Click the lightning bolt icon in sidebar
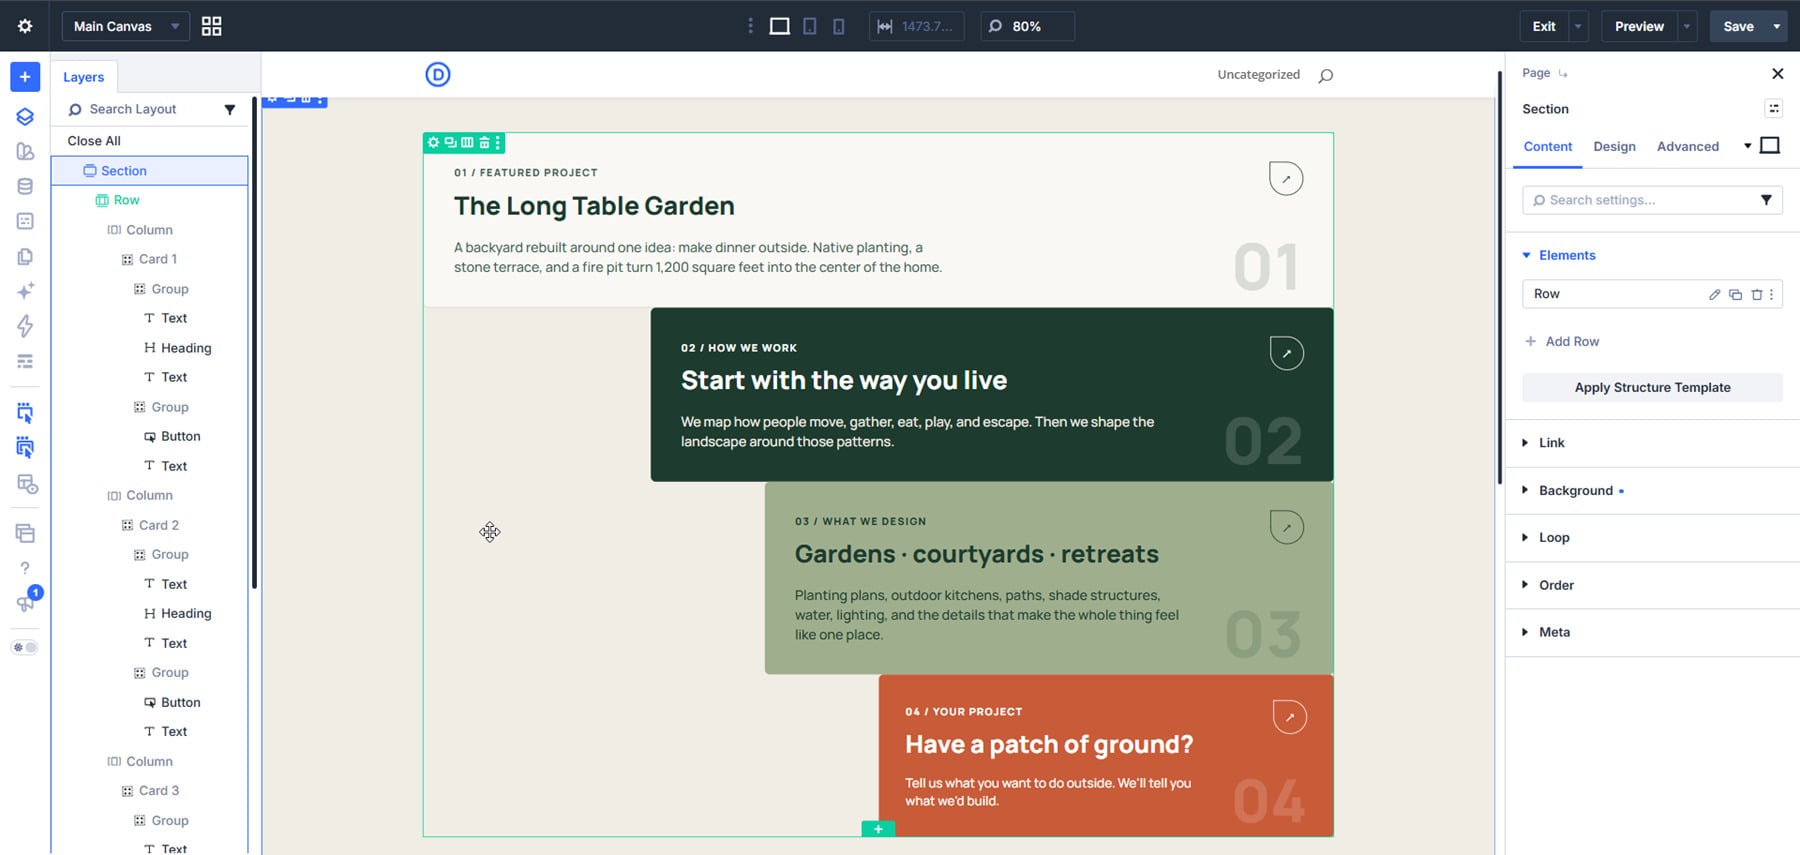This screenshot has width=1800, height=855. coord(25,326)
